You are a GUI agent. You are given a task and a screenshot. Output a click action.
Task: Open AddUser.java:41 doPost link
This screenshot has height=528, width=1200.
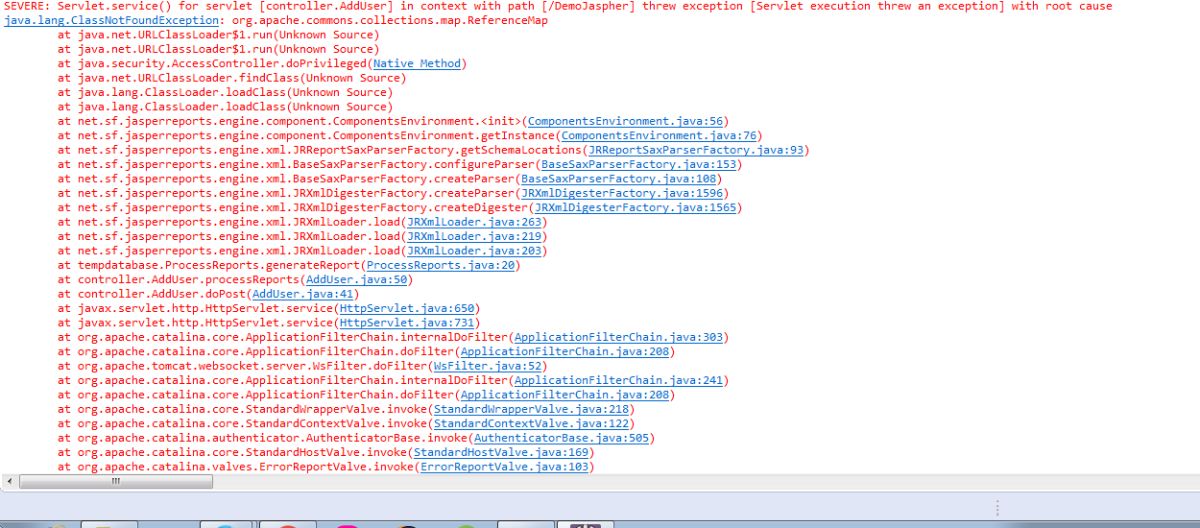click(304, 295)
